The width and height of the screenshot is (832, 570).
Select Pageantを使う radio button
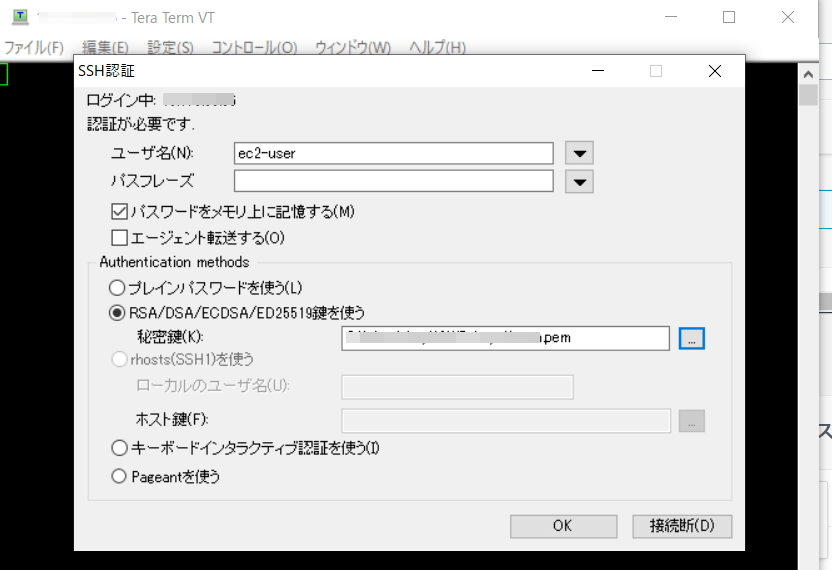119,476
